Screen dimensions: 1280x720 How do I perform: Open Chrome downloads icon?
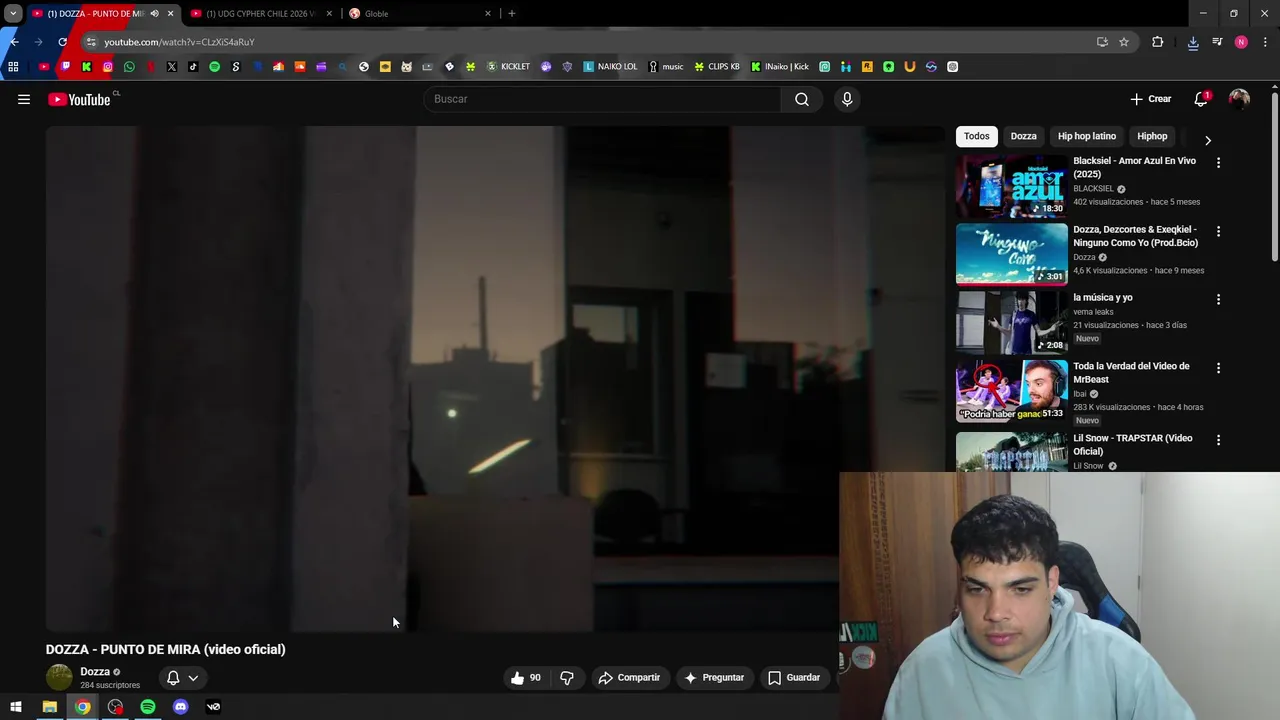(1193, 42)
